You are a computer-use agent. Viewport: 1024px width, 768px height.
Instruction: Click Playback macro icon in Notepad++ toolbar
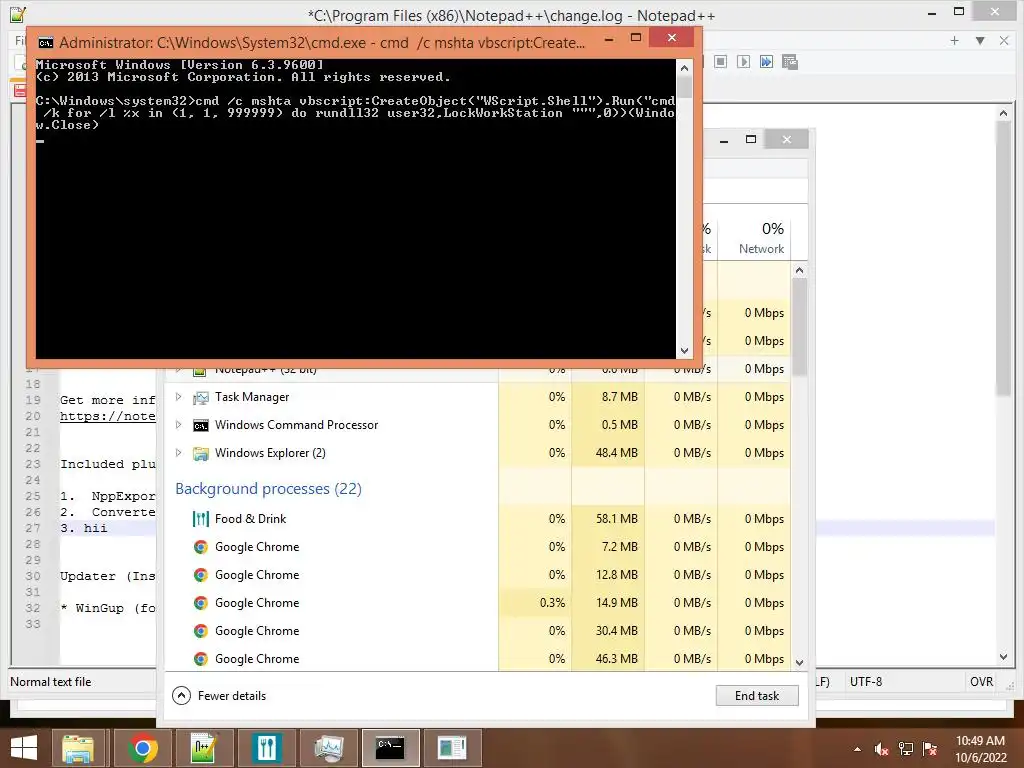[x=743, y=61]
